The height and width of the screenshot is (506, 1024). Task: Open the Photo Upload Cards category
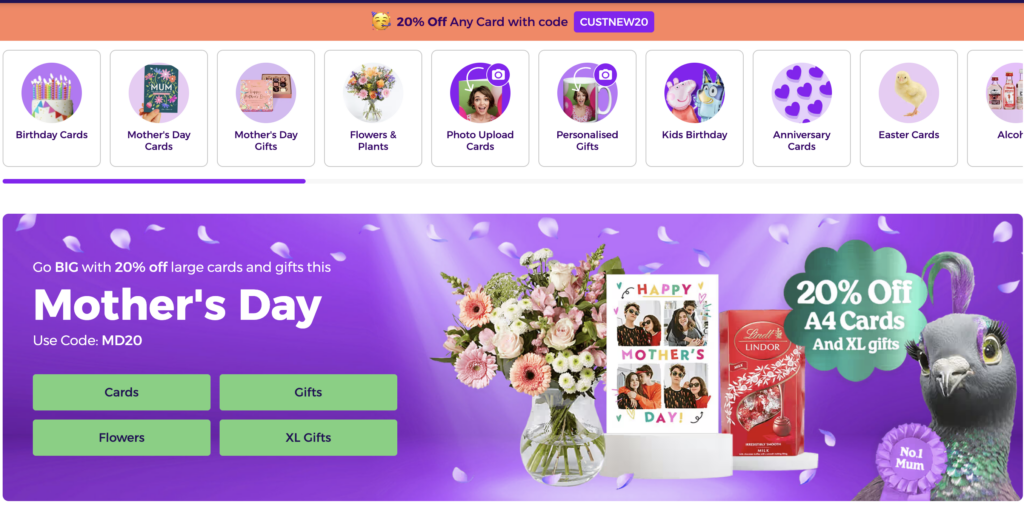[x=480, y=108]
